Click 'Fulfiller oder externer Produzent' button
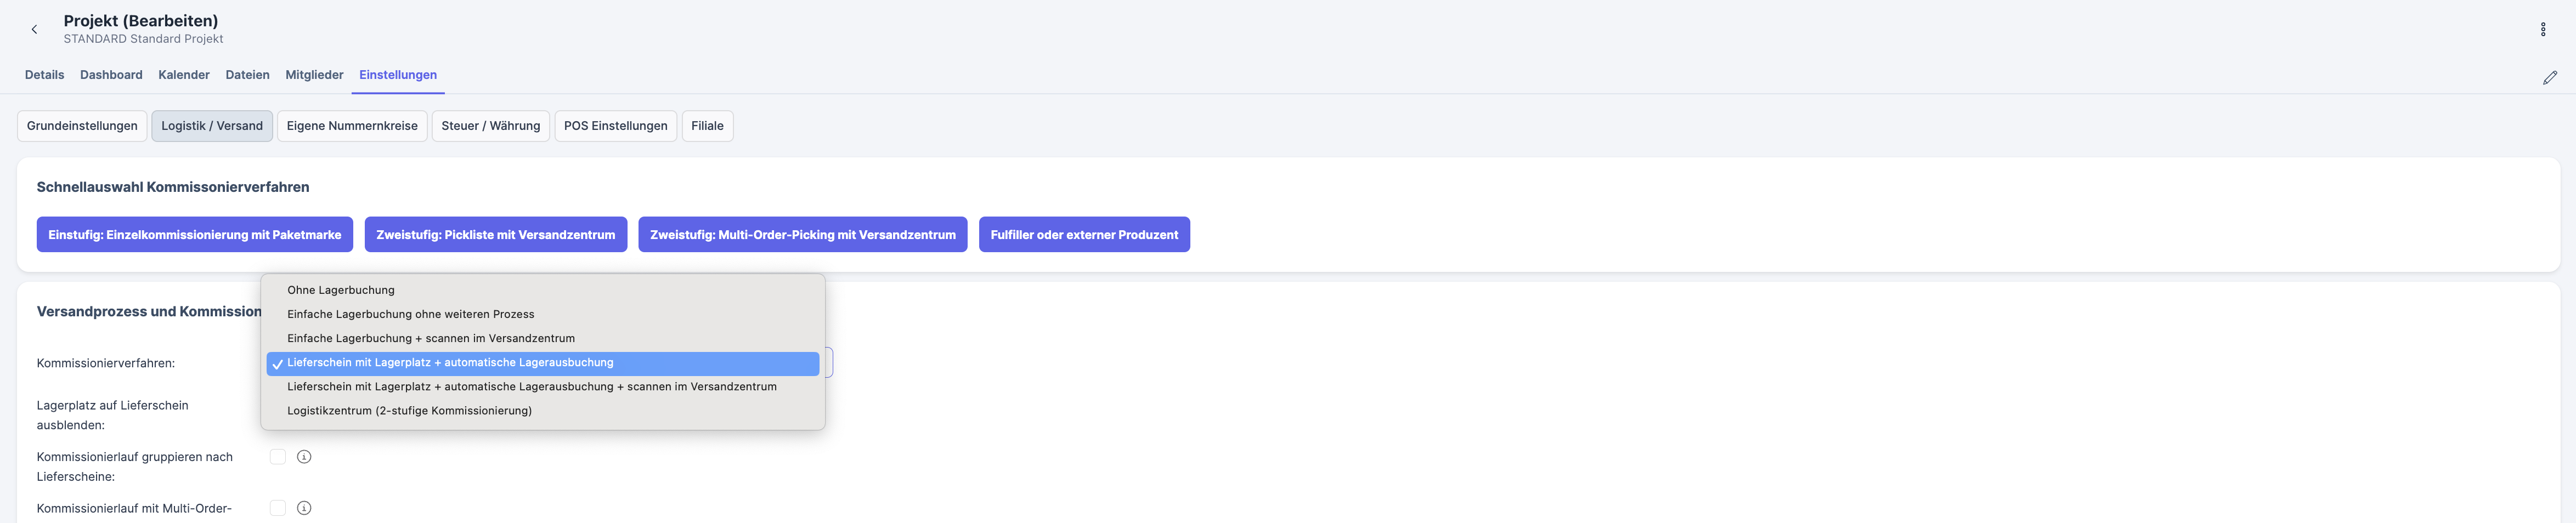The image size is (2576, 523). pyautogui.click(x=1084, y=235)
